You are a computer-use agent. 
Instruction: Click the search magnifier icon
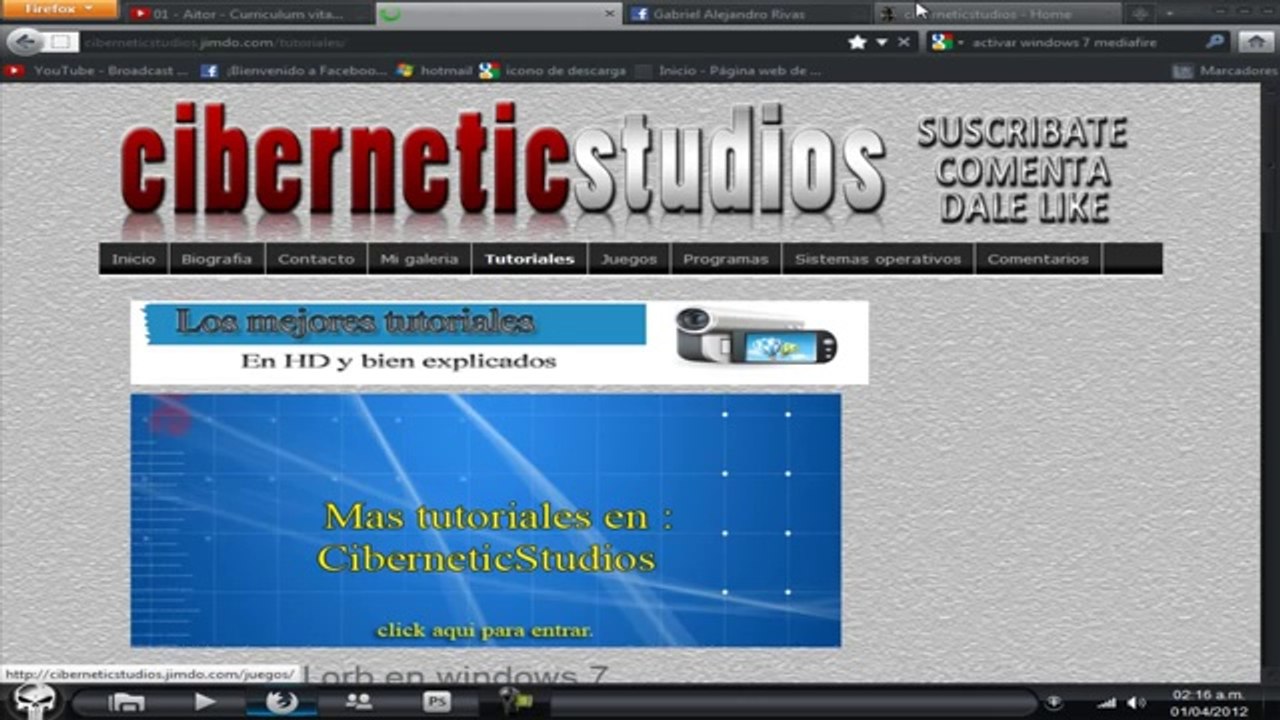coord(1215,42)
